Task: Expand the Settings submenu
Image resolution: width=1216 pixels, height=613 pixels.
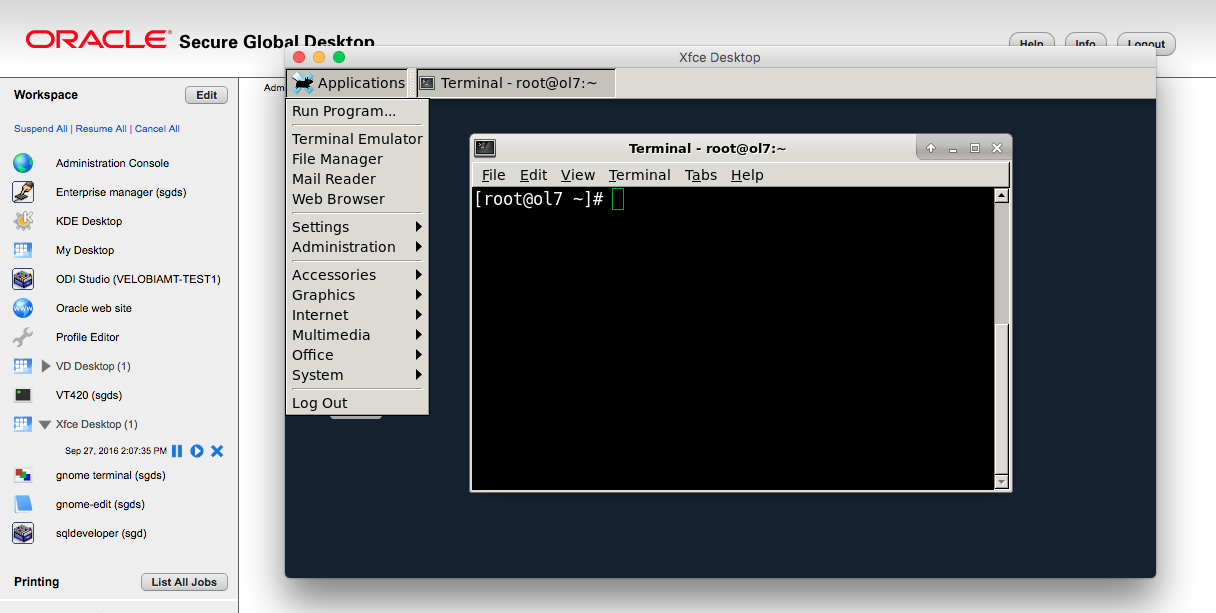Action: 357,227
